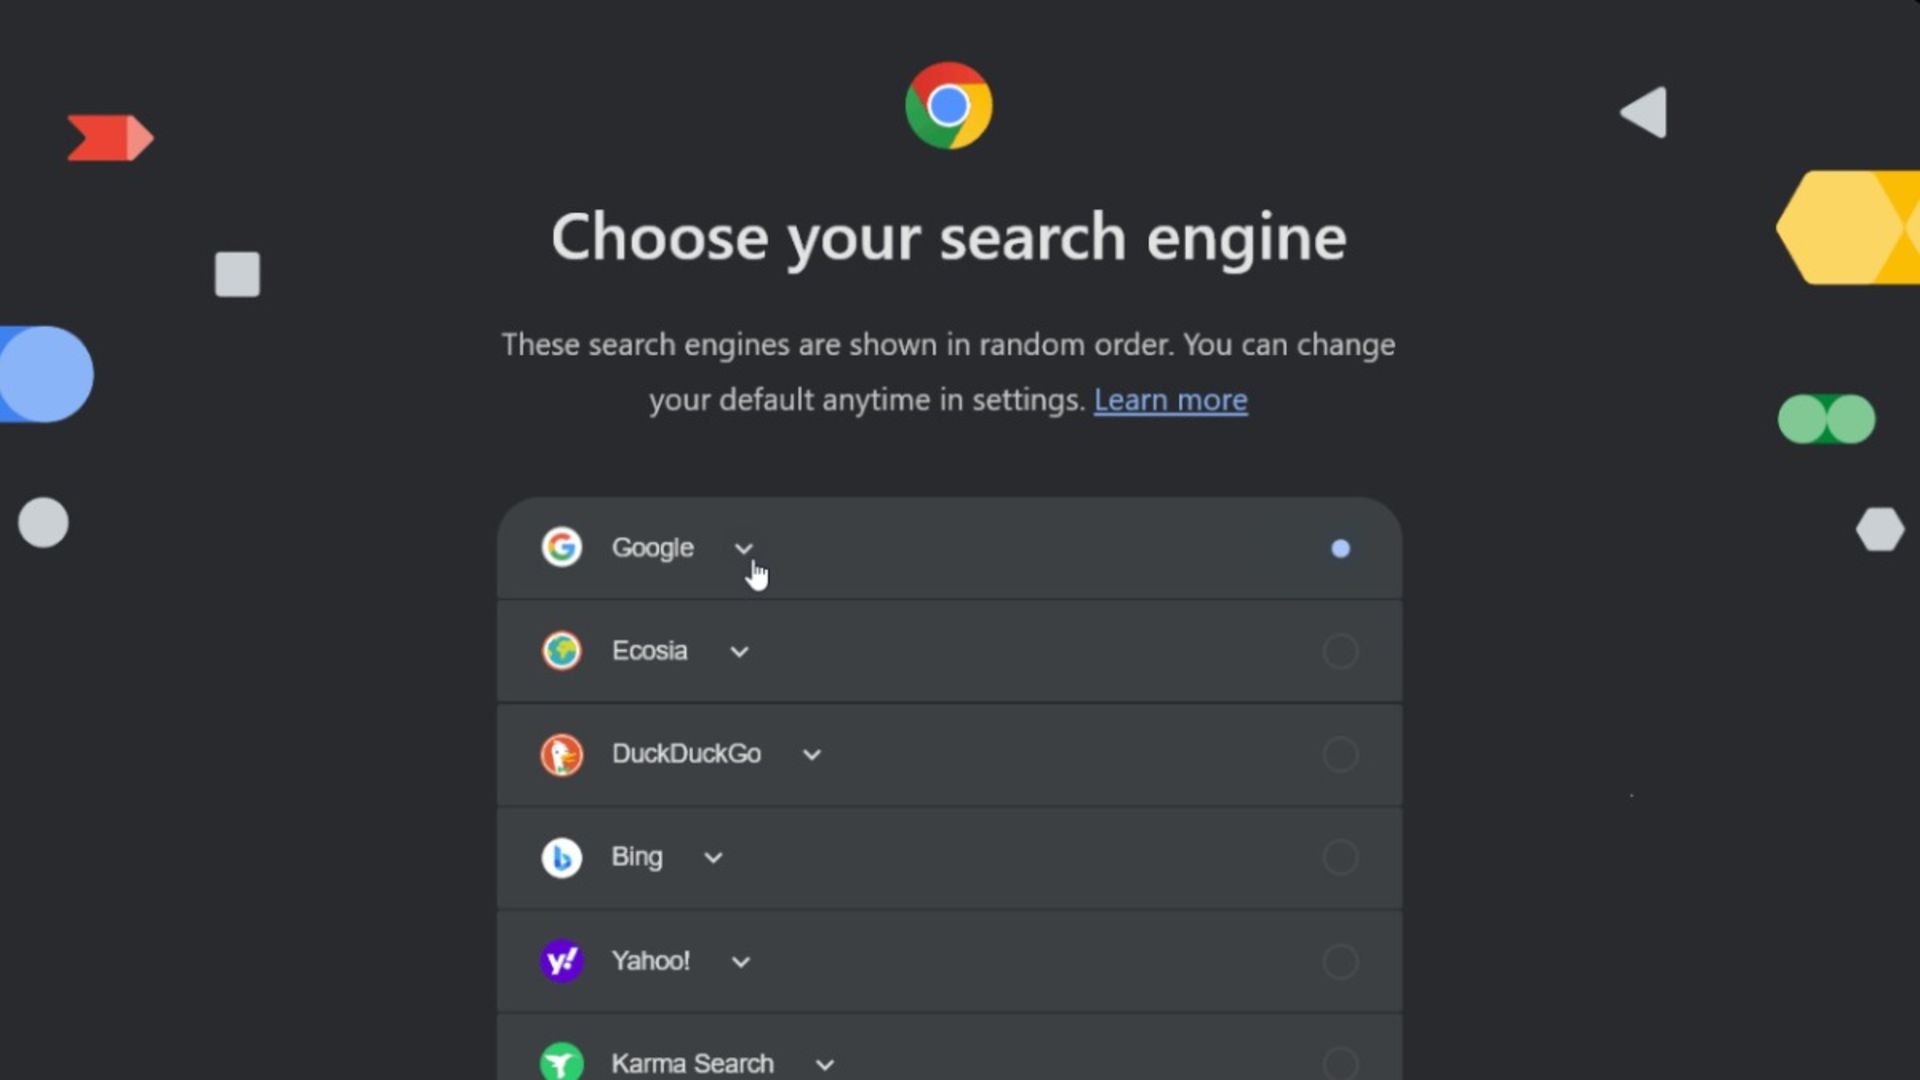Select the Bing radio button
The width and height of the screenshot is (1920, 1080).
pyautogui.click(x=1340, y=857)
